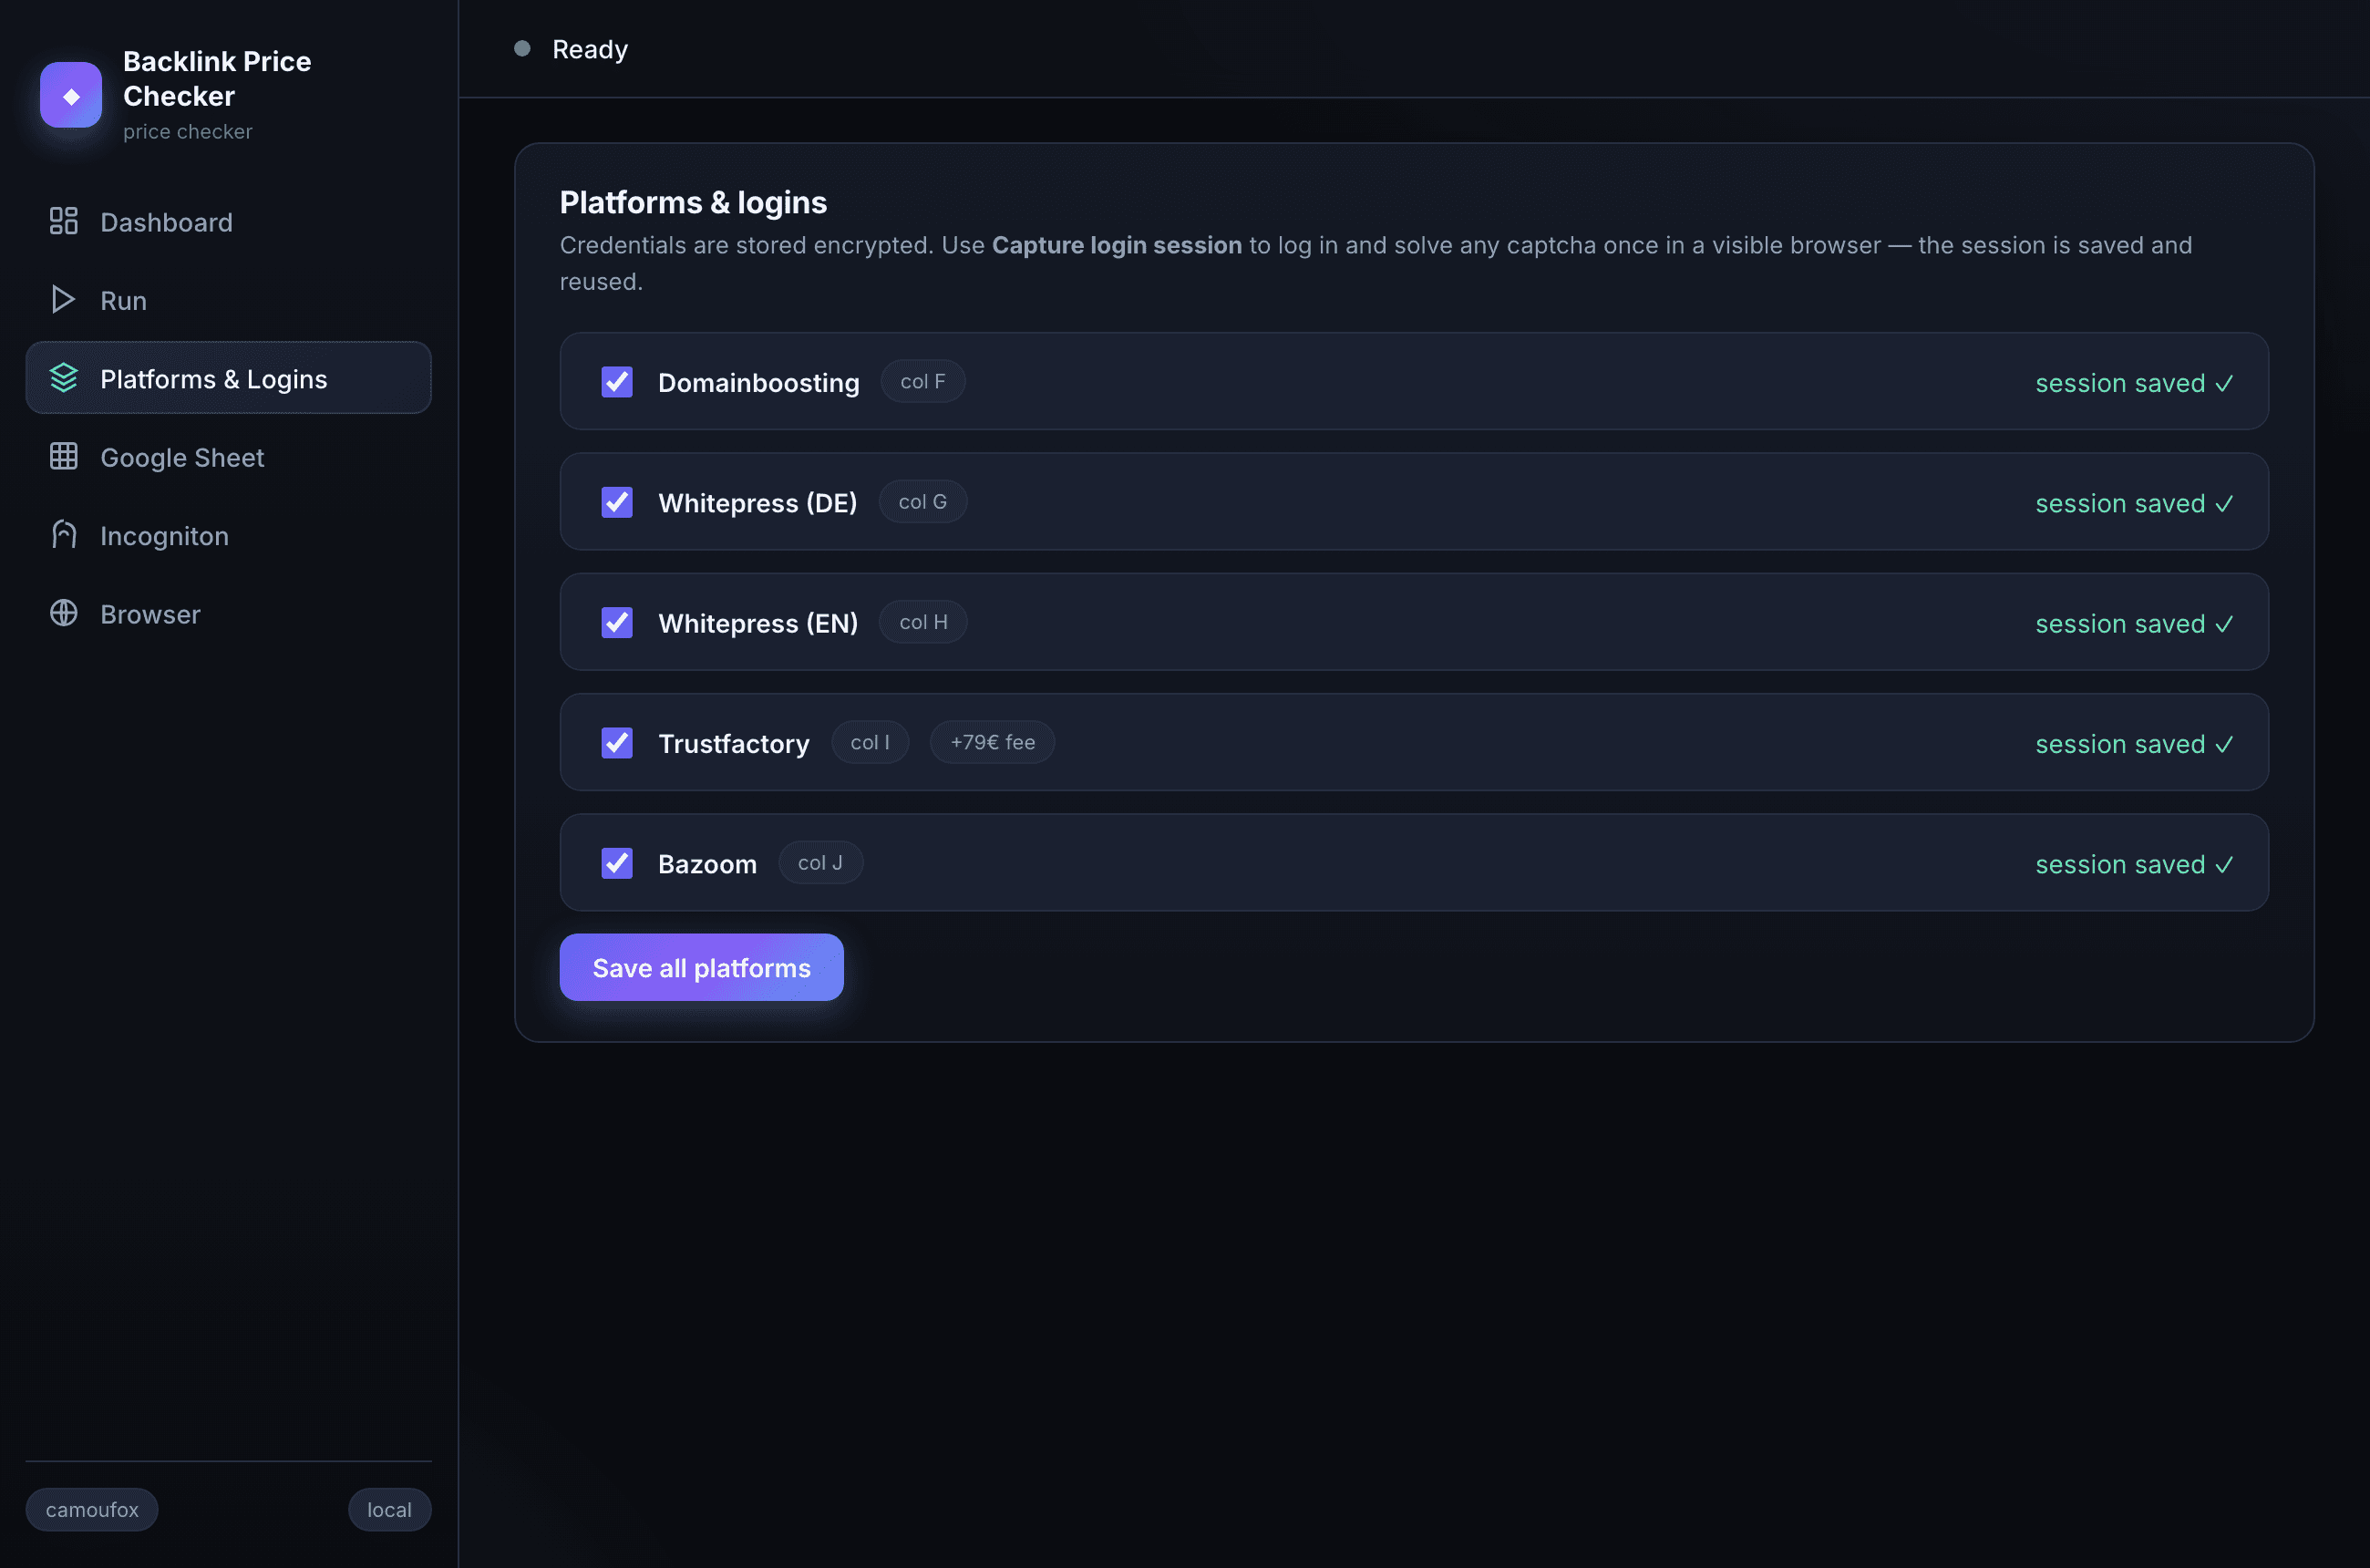The width and height of the screenshot is (2370, 1568).
Task: Click the Run play-triangle icon
Action: pyautogui.click(x=64, y=299)
